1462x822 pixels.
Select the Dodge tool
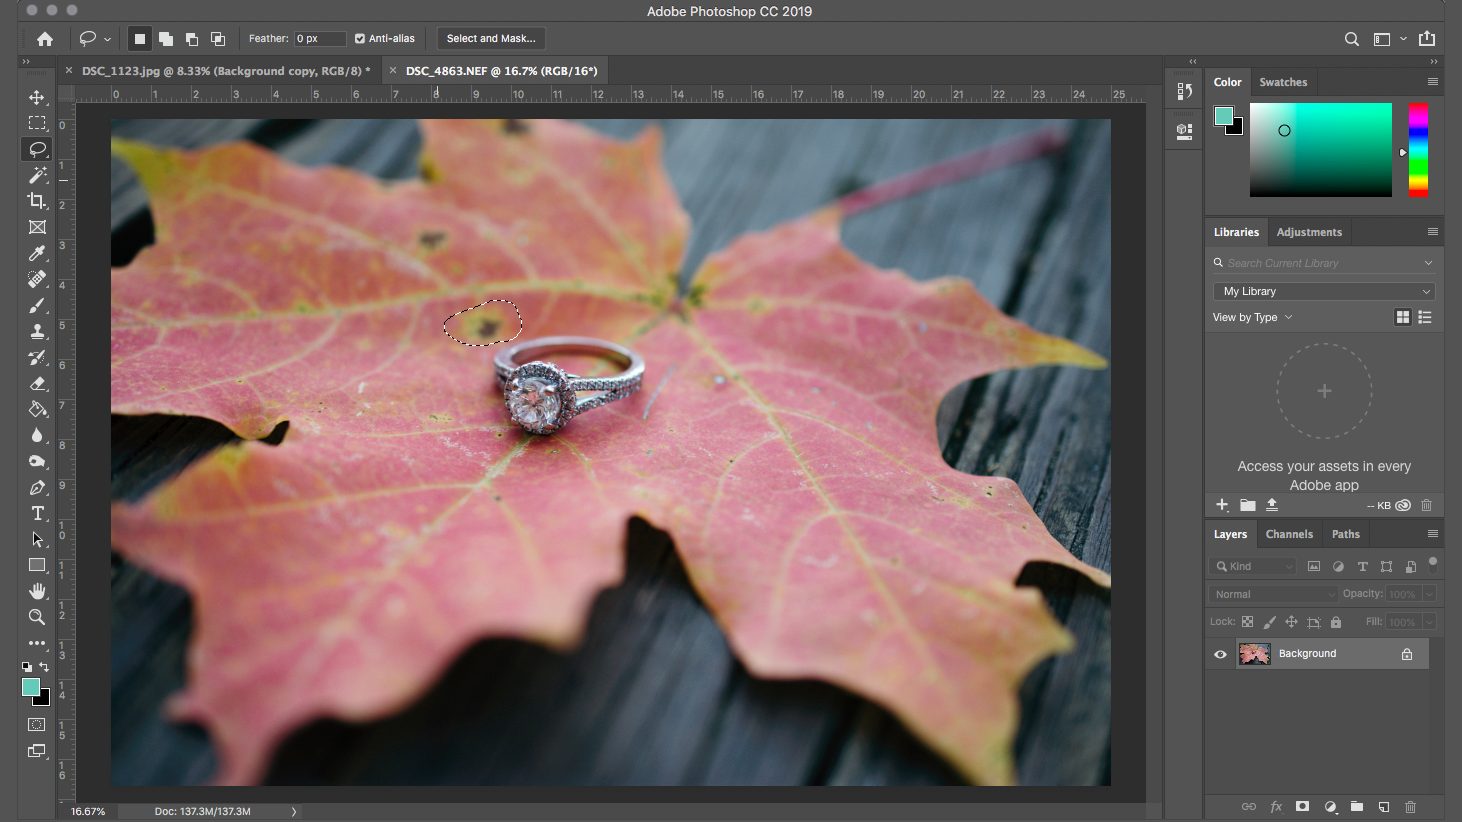(x=37, y=461)
